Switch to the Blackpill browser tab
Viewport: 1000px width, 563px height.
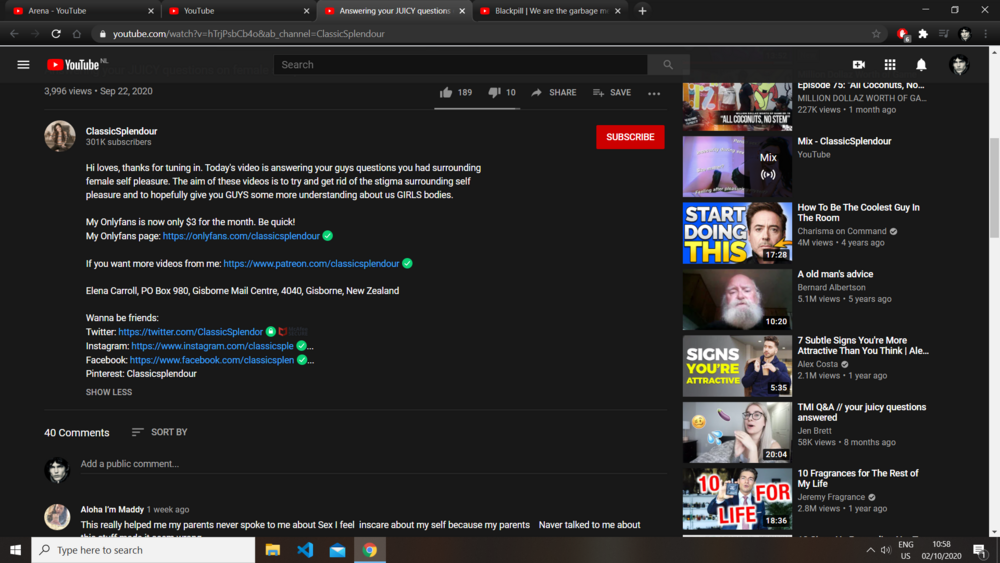coord(550,11)
